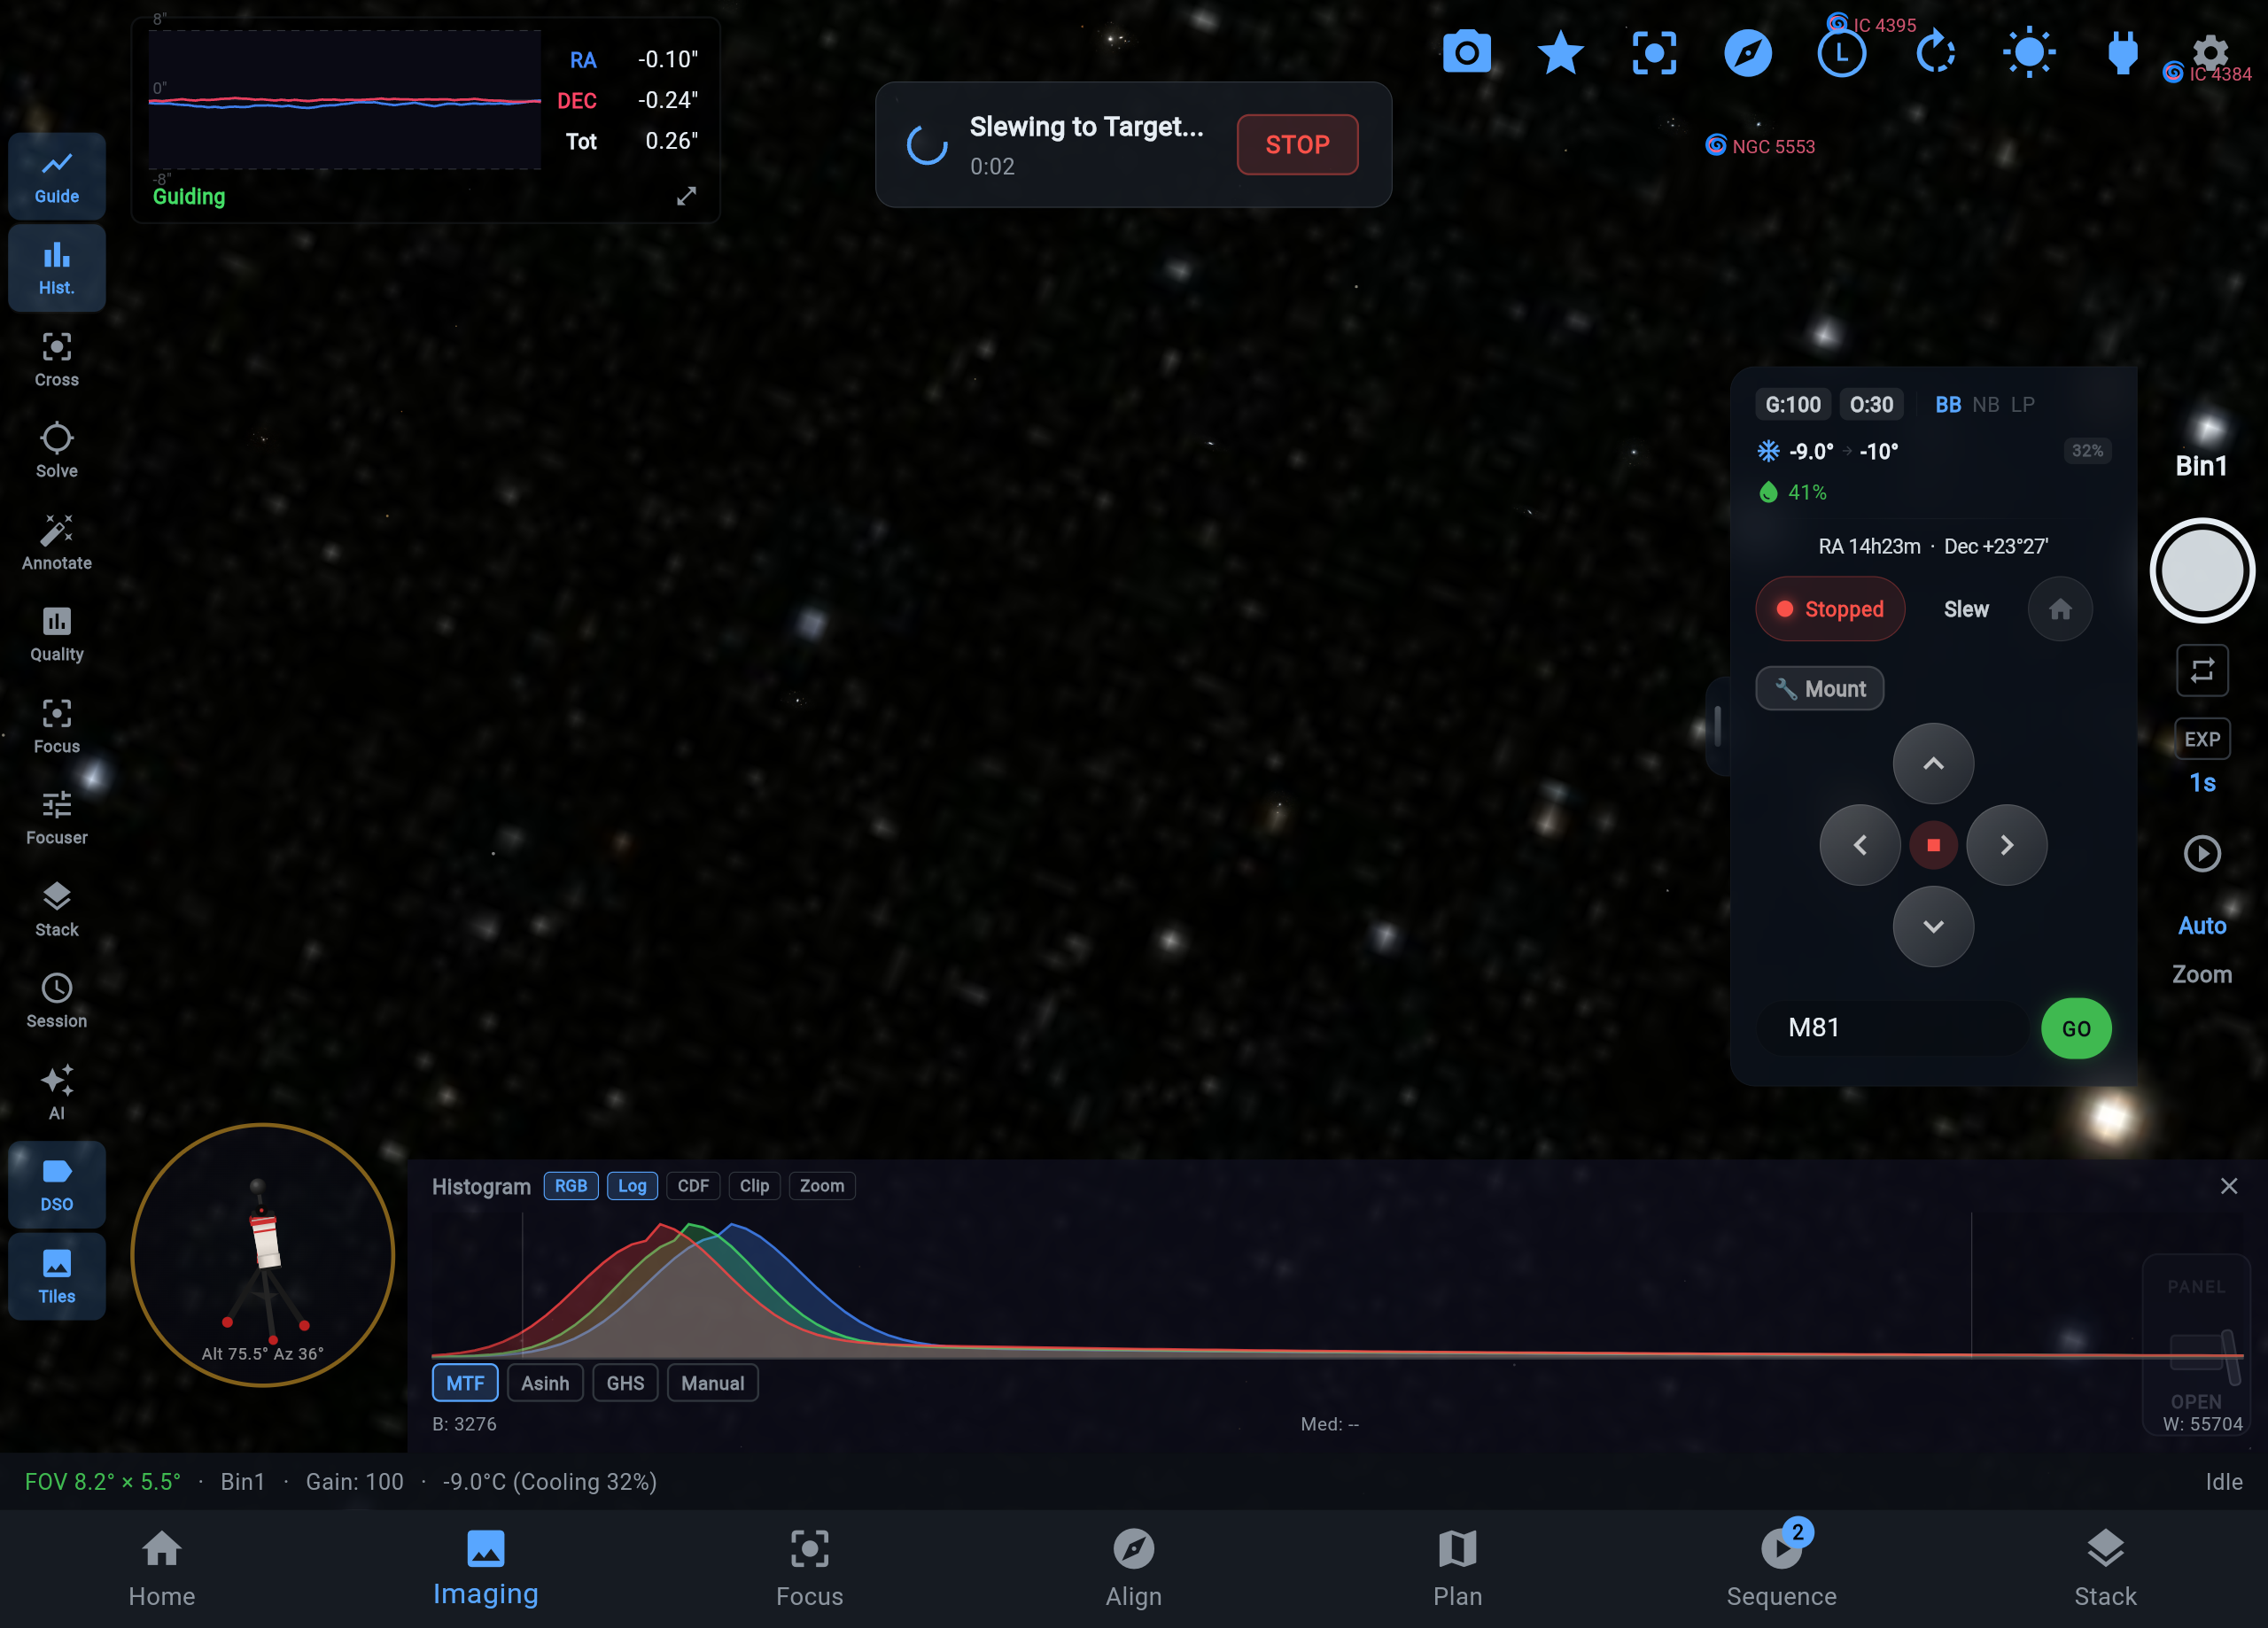The image size is (2268, 1628).
Task: Open settings gear icon
Action: coord(2210,52)
